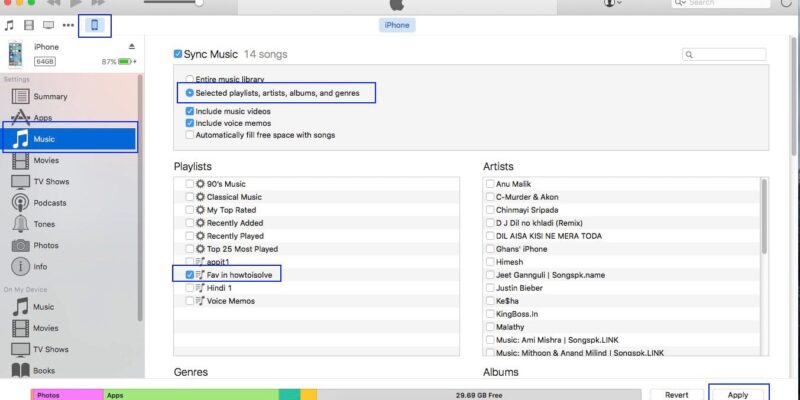Screen dimensions: 800x400
Task: Open Info in the Settings sidebar
Action: (40, 266)
